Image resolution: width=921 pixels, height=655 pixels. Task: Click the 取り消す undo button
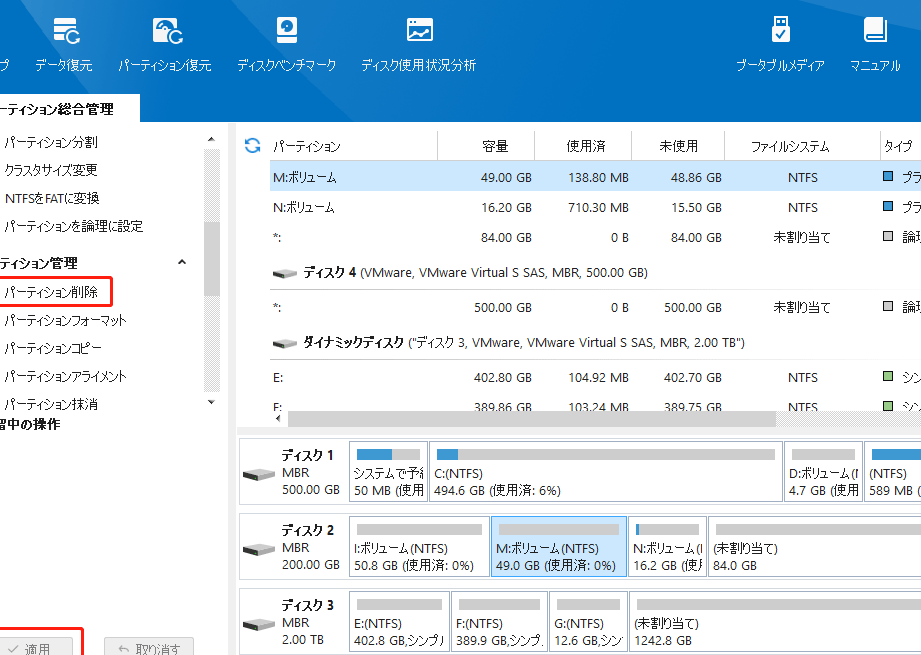pos(149,648)
